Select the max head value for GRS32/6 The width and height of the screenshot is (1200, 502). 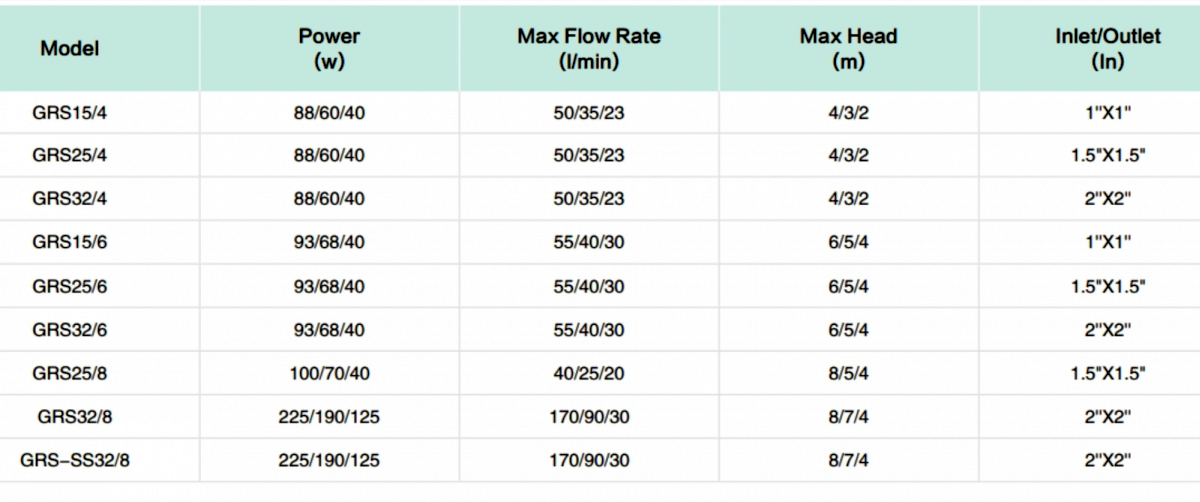tap(848, 330)
